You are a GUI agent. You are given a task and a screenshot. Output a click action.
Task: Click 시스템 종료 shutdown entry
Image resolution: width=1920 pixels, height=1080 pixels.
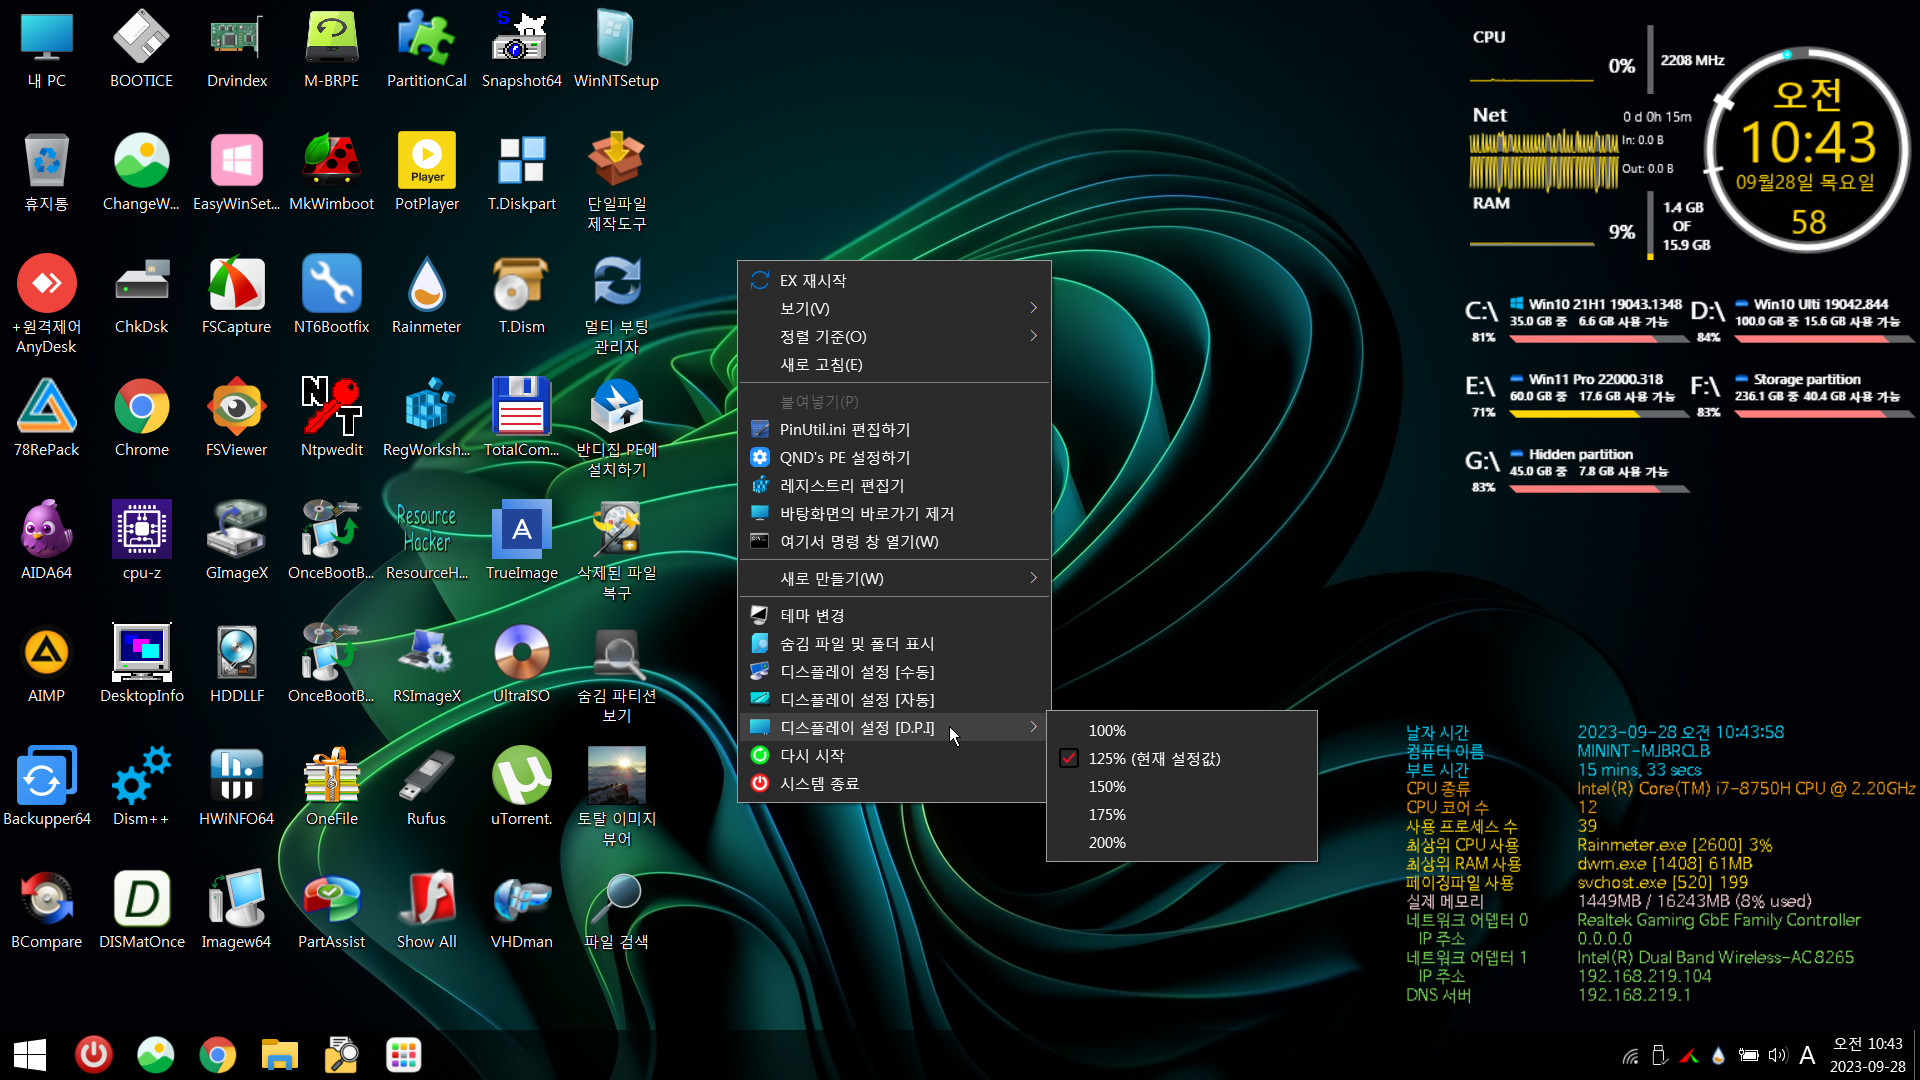tap(894, 784)
